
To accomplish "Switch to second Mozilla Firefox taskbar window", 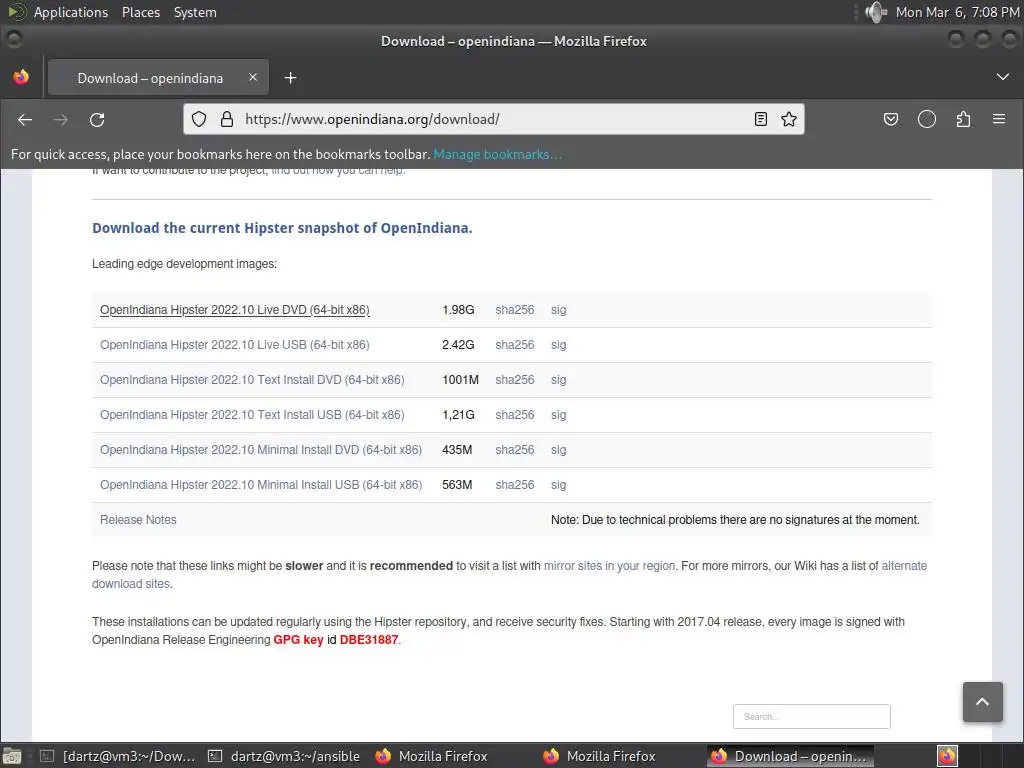I will point(600,756).
